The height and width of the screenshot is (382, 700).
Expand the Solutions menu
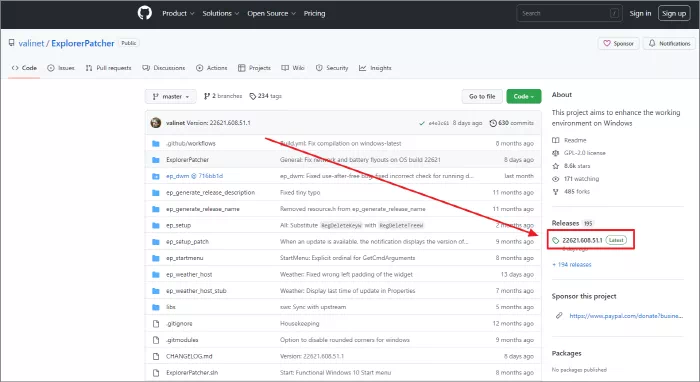(221, 13)
